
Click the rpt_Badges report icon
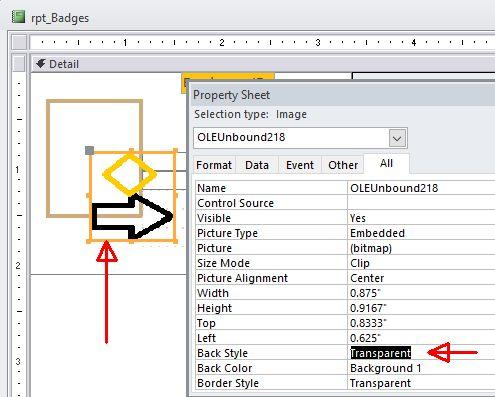point(18,17)
